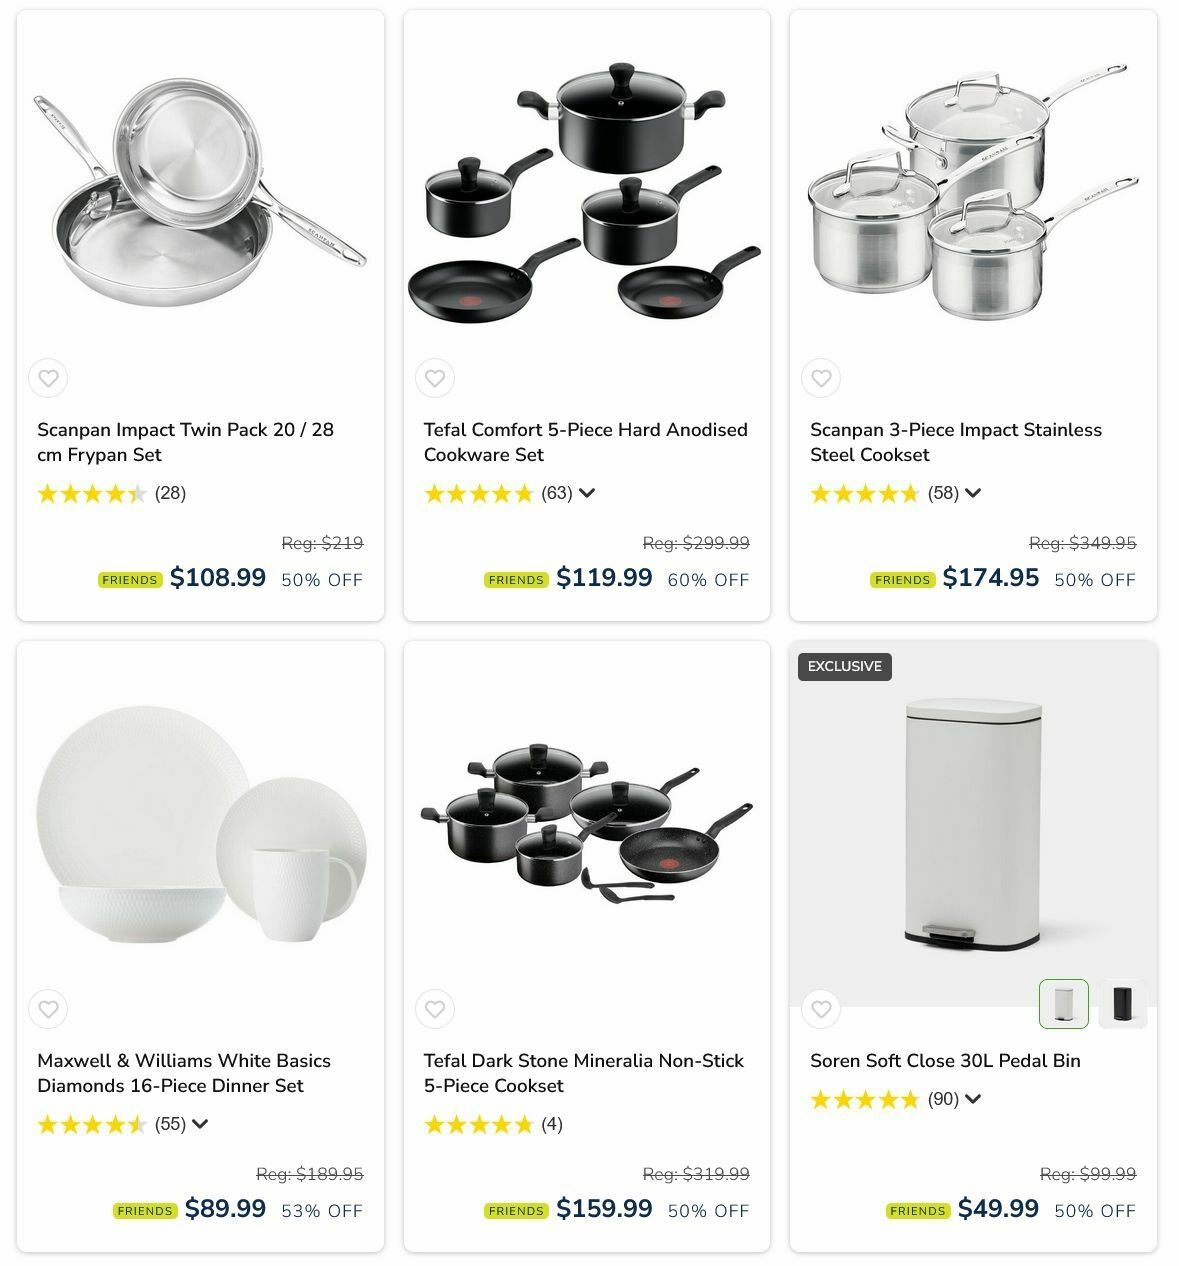Click the Tefal hard anodised cookware photo
This screenshot has width=1179, height=1266.
pos(587,190)
